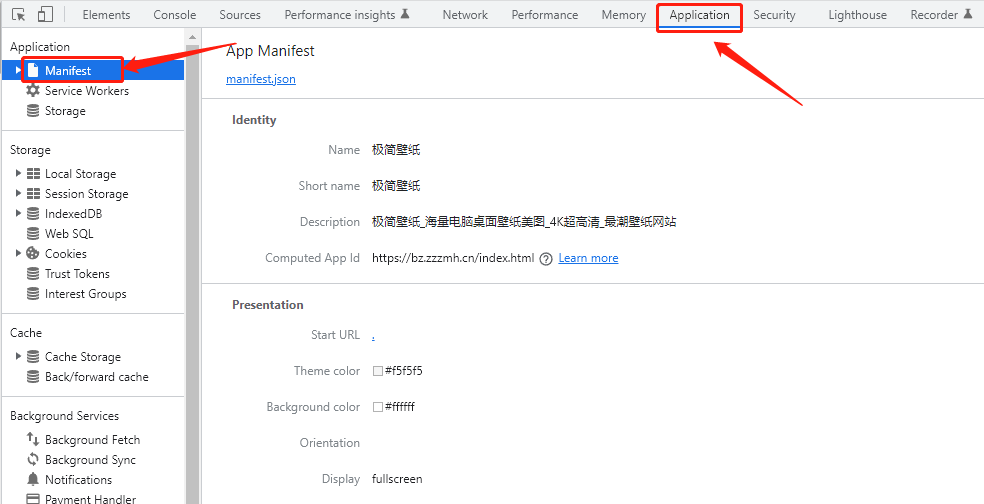Click the Service Workers gear icon

point(33,90)
